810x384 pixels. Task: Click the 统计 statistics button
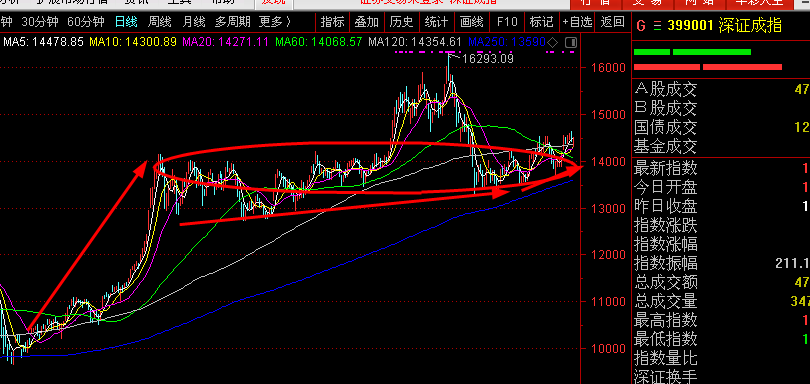click(437, 22)
